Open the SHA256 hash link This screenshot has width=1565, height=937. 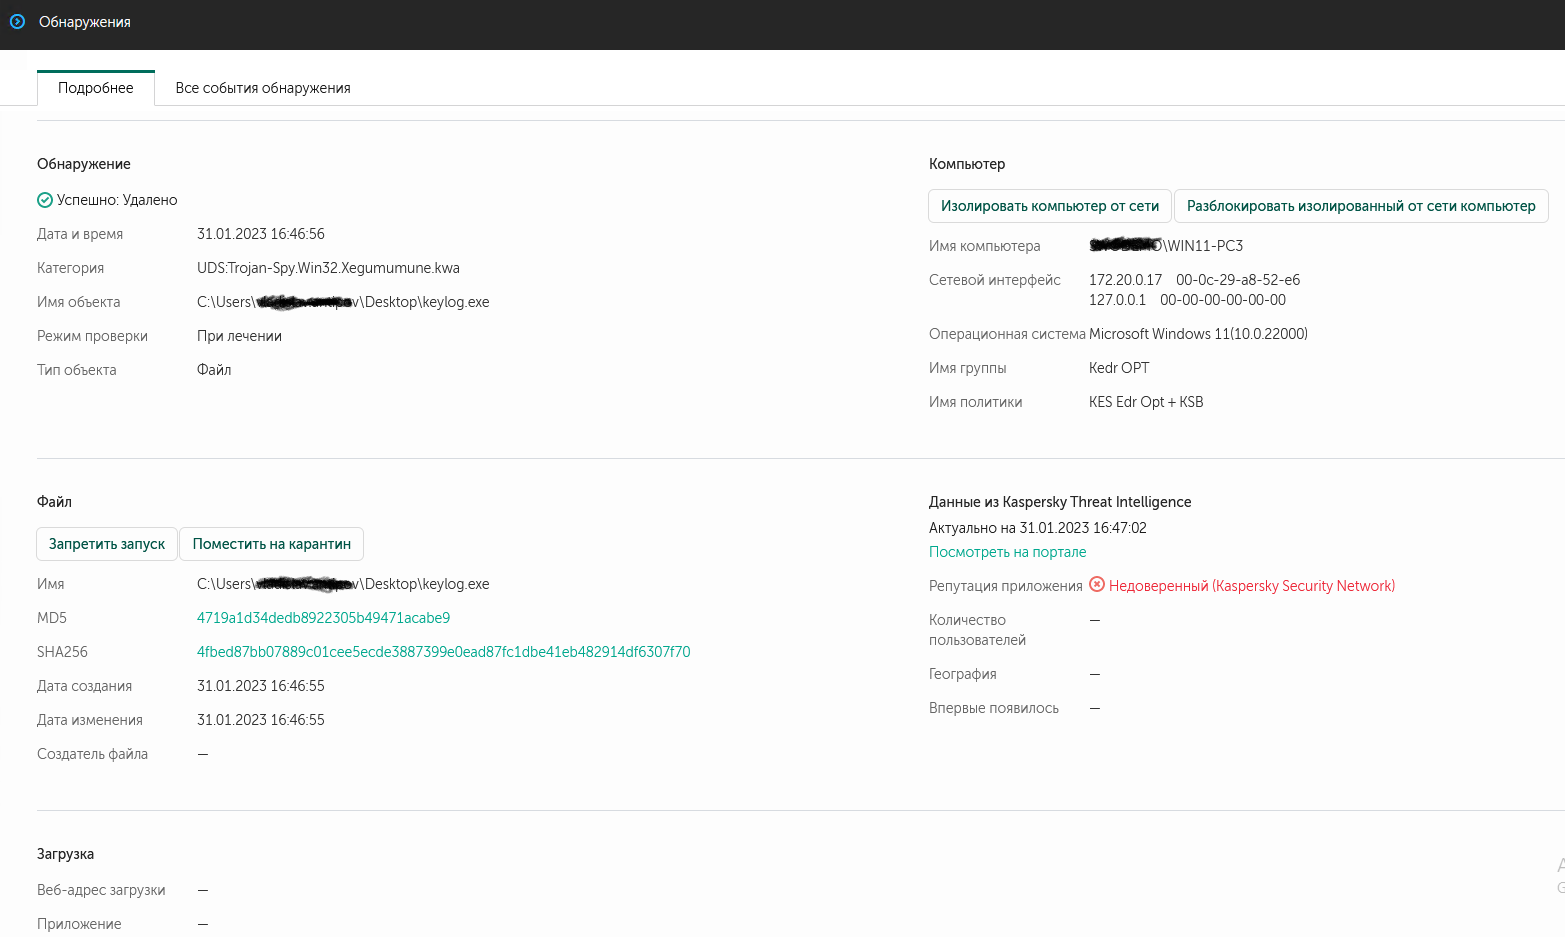click(x=443, y=652)
